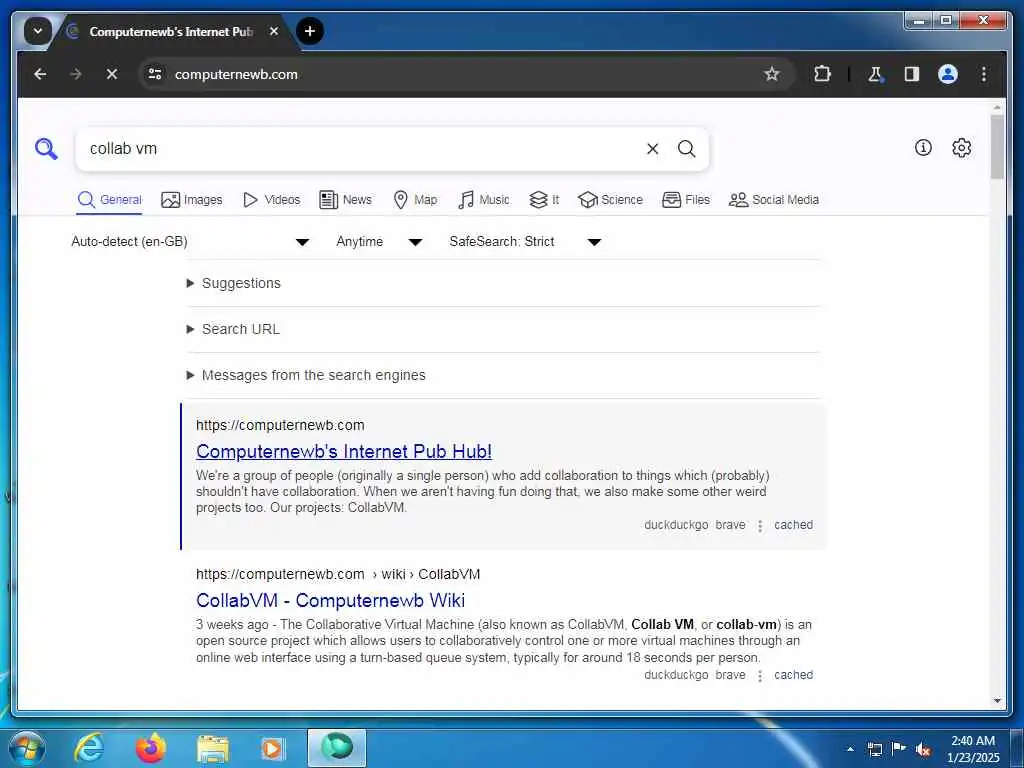Select the General category tab

pos(109,200)
